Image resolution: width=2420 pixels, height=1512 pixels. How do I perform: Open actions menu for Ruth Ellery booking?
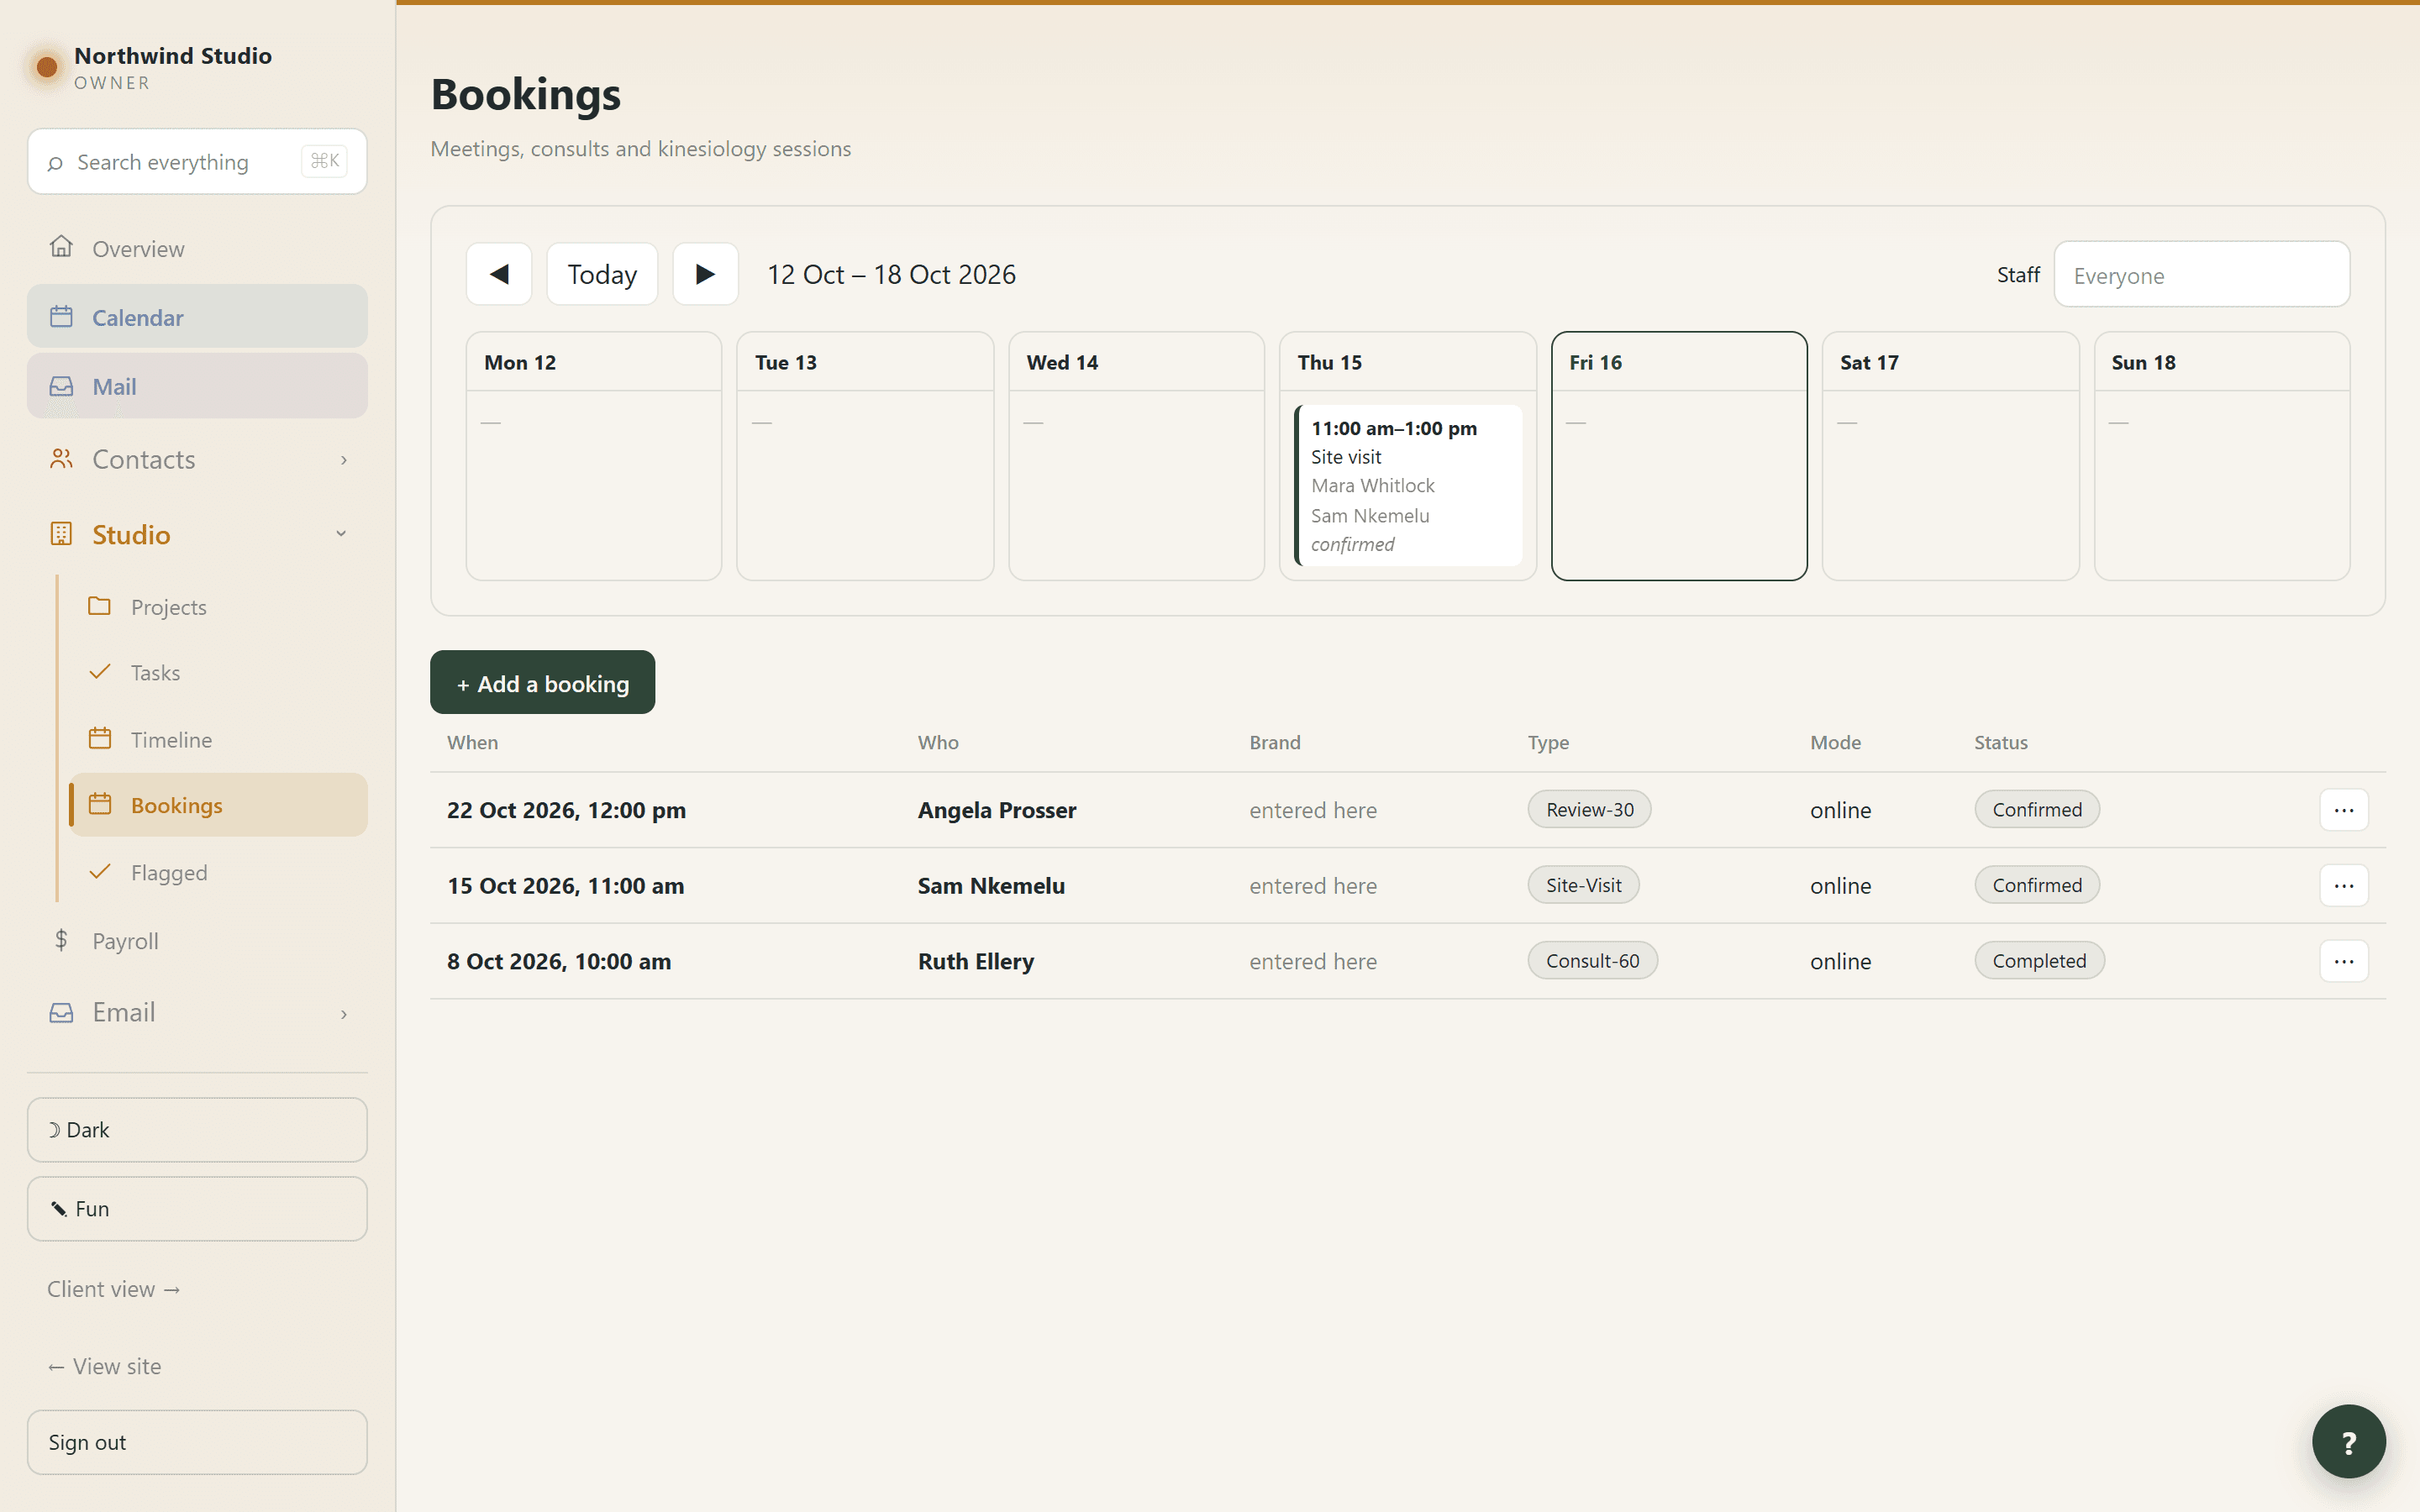tap(2344, 961)
